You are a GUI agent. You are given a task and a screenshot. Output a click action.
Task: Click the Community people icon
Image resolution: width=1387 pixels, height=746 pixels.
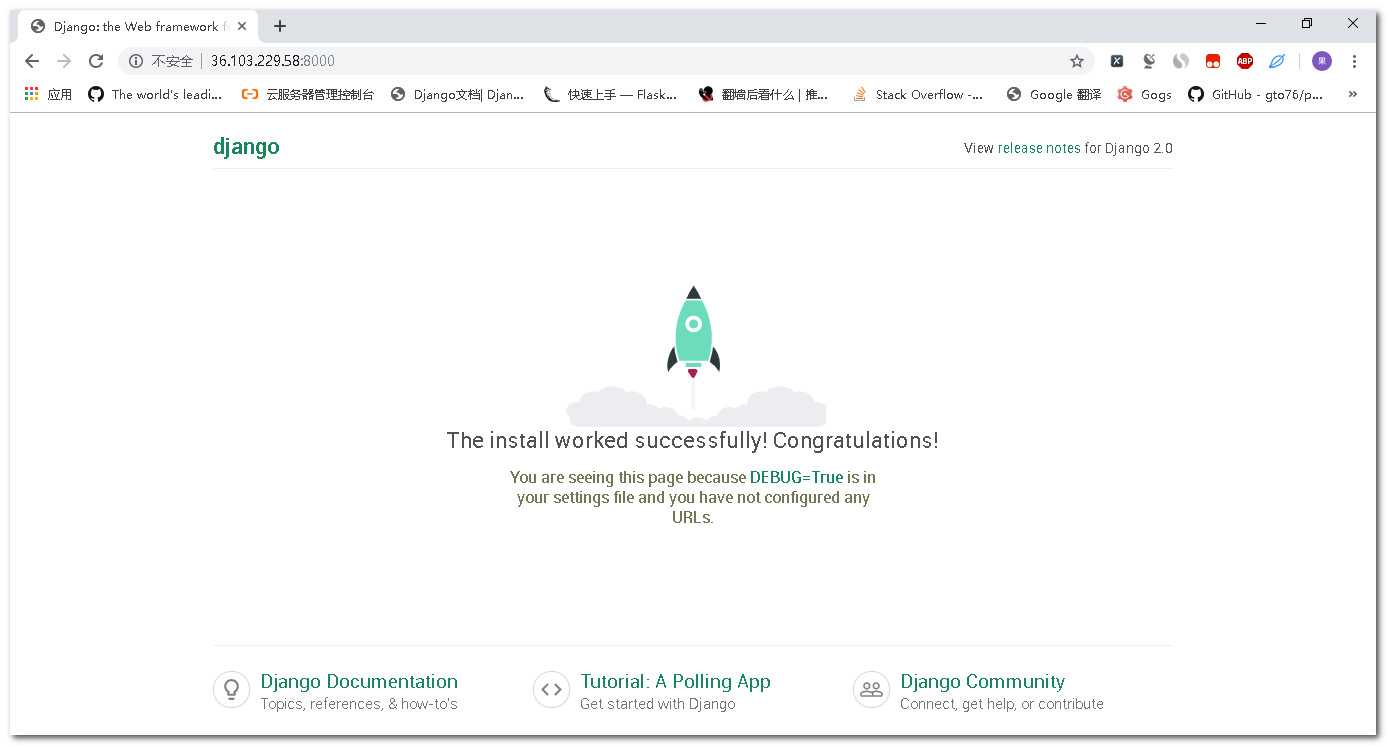(x=871, y=689)
